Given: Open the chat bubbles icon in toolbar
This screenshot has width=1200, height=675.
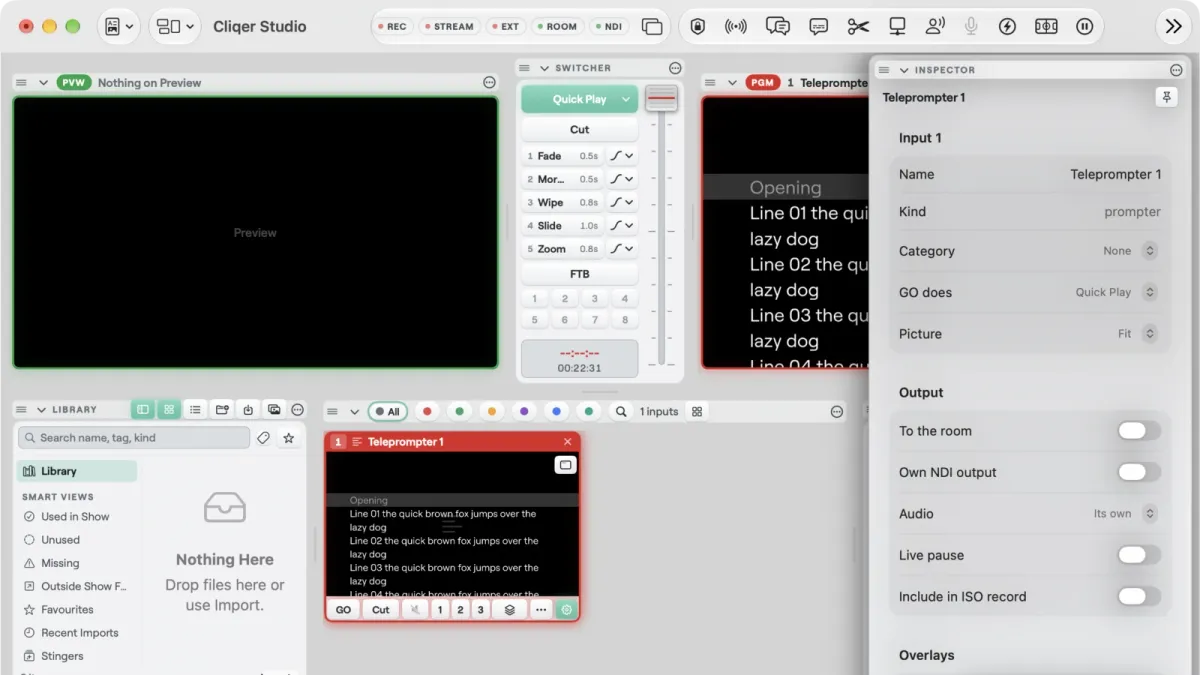Looking at the screenshot, I should (x=778, y=27).
